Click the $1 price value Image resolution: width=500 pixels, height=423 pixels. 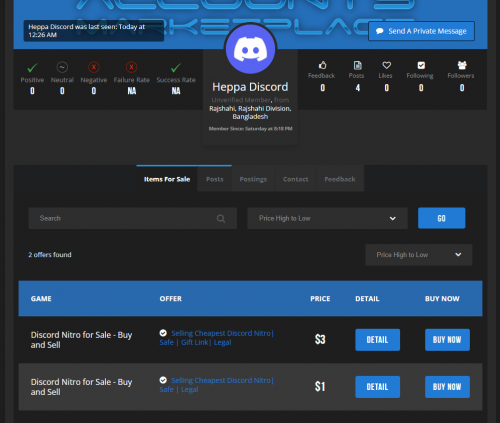(x=320, y=386)
